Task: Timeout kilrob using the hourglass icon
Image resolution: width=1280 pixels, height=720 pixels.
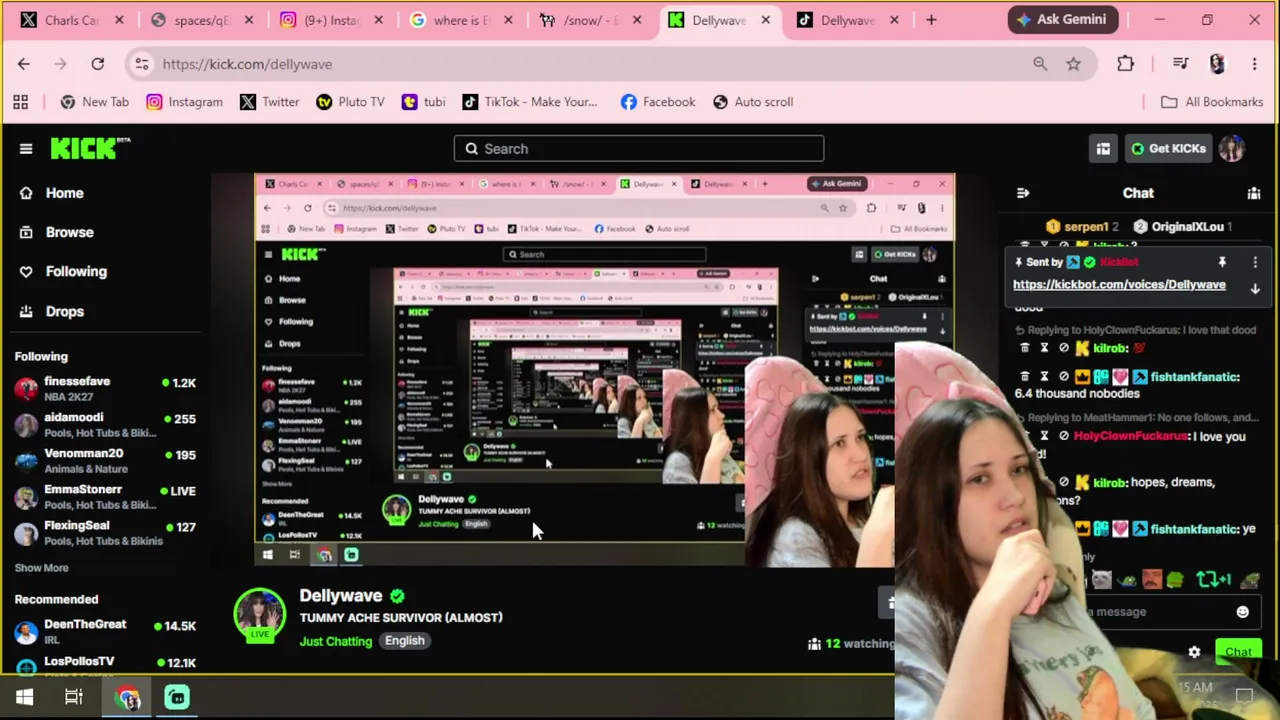Action: [x=1044, y=348]
